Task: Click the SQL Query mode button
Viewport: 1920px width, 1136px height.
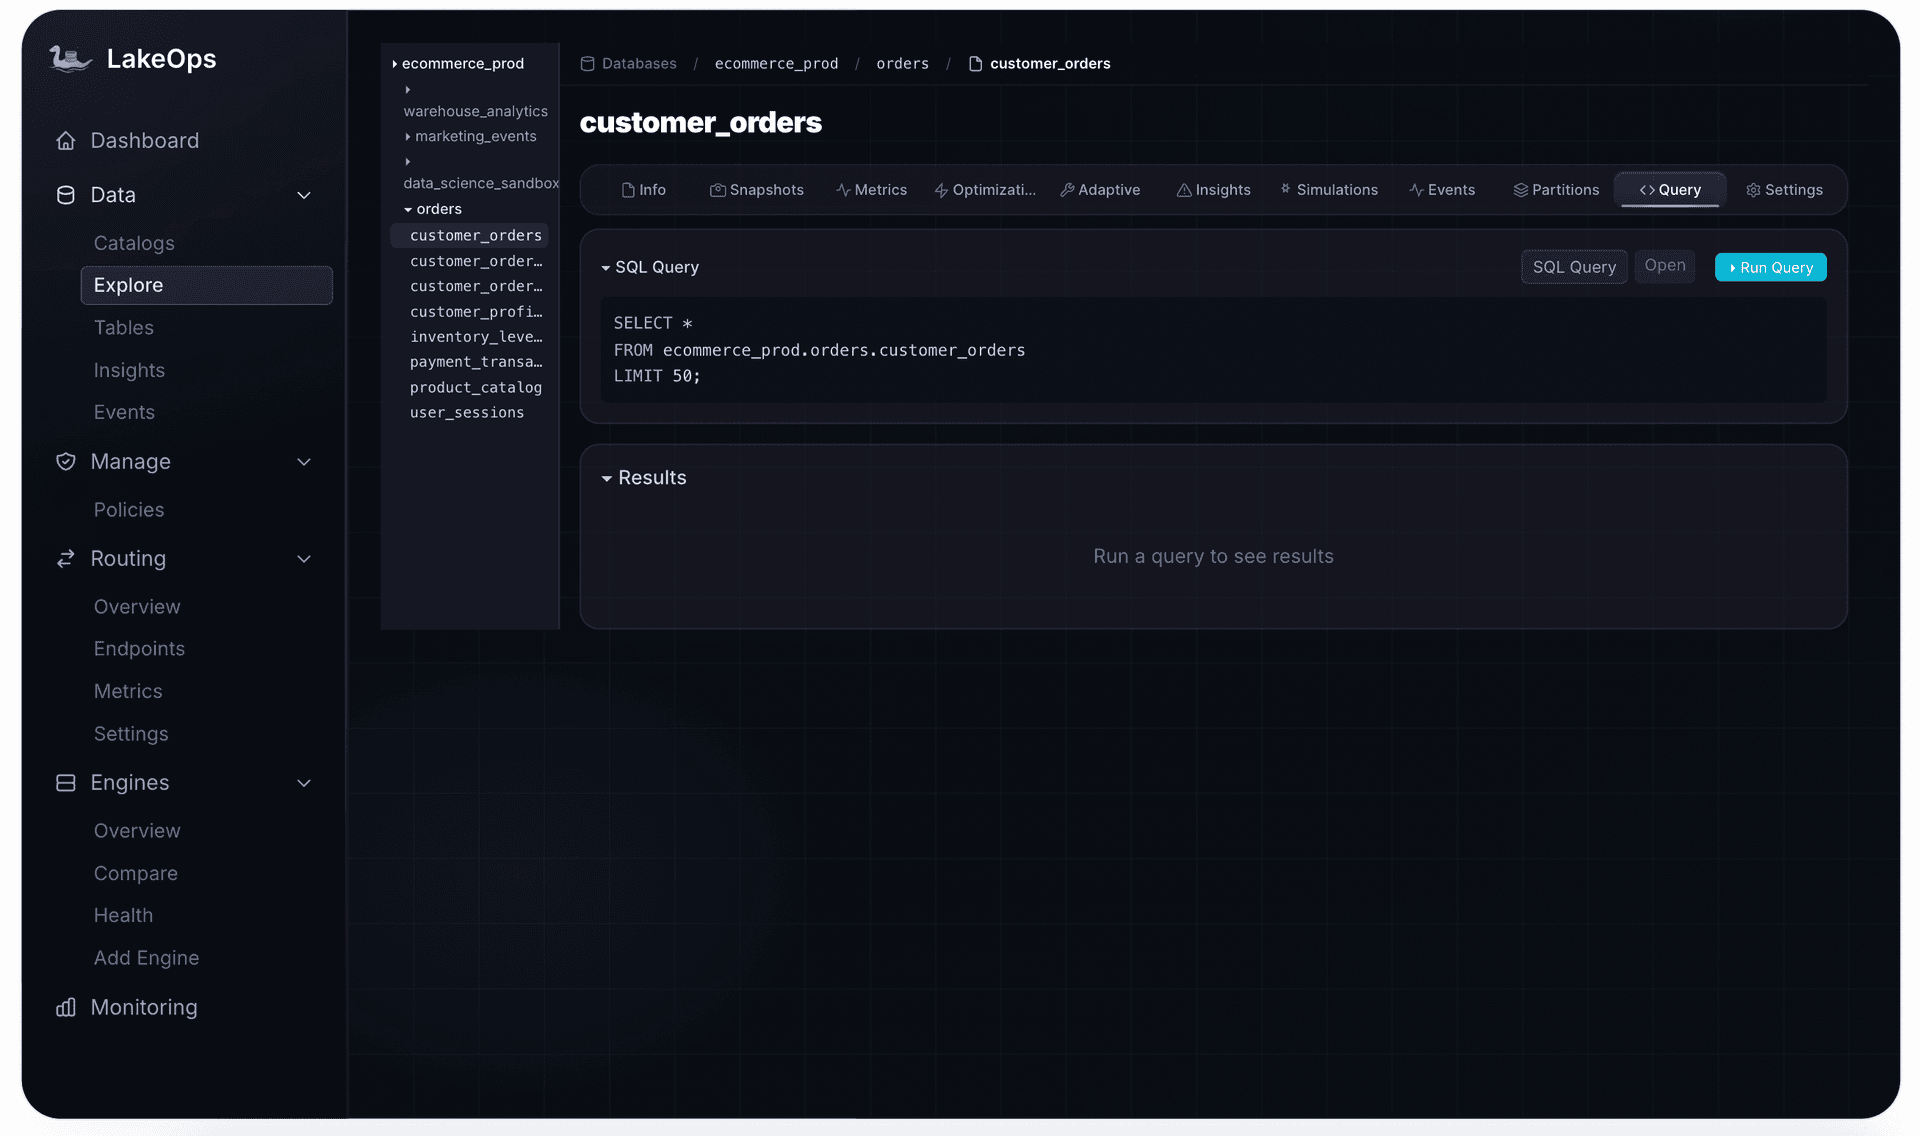Action: (1574, 267)
